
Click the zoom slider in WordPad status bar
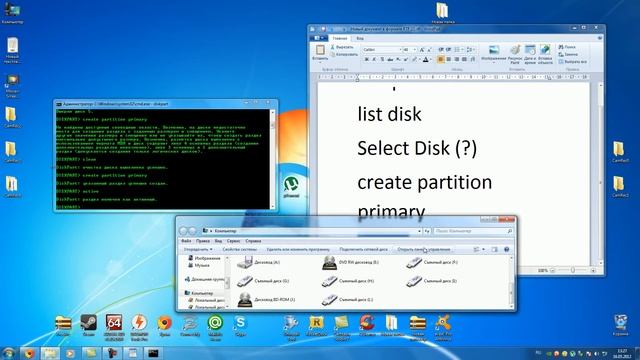(573, 270)
